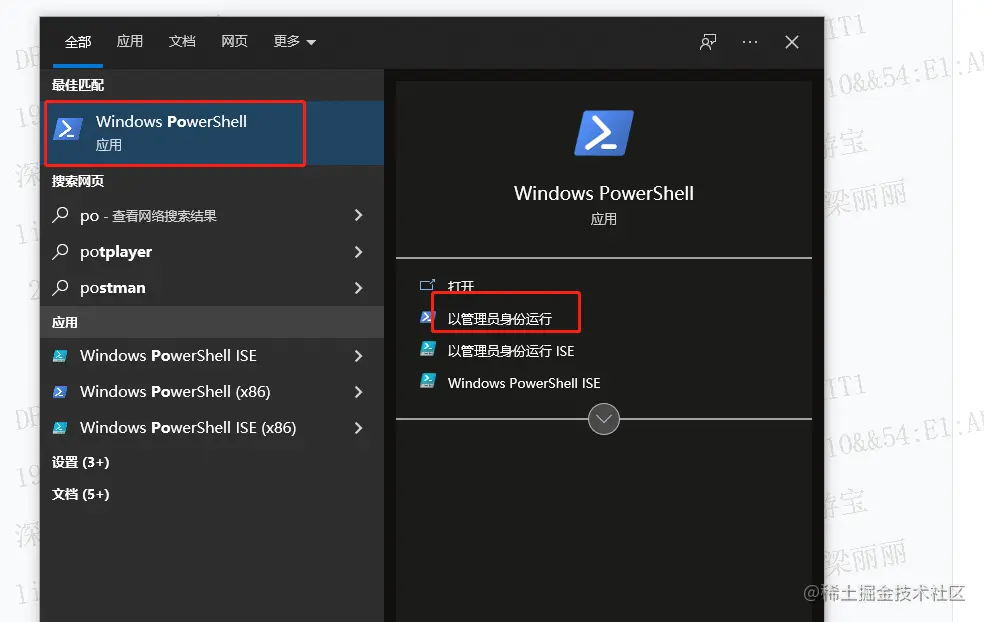Screen dimensions: 984x622
Task: Expand arrow for Windows PowerShell (x86) row
Action: tap(358, 392)
